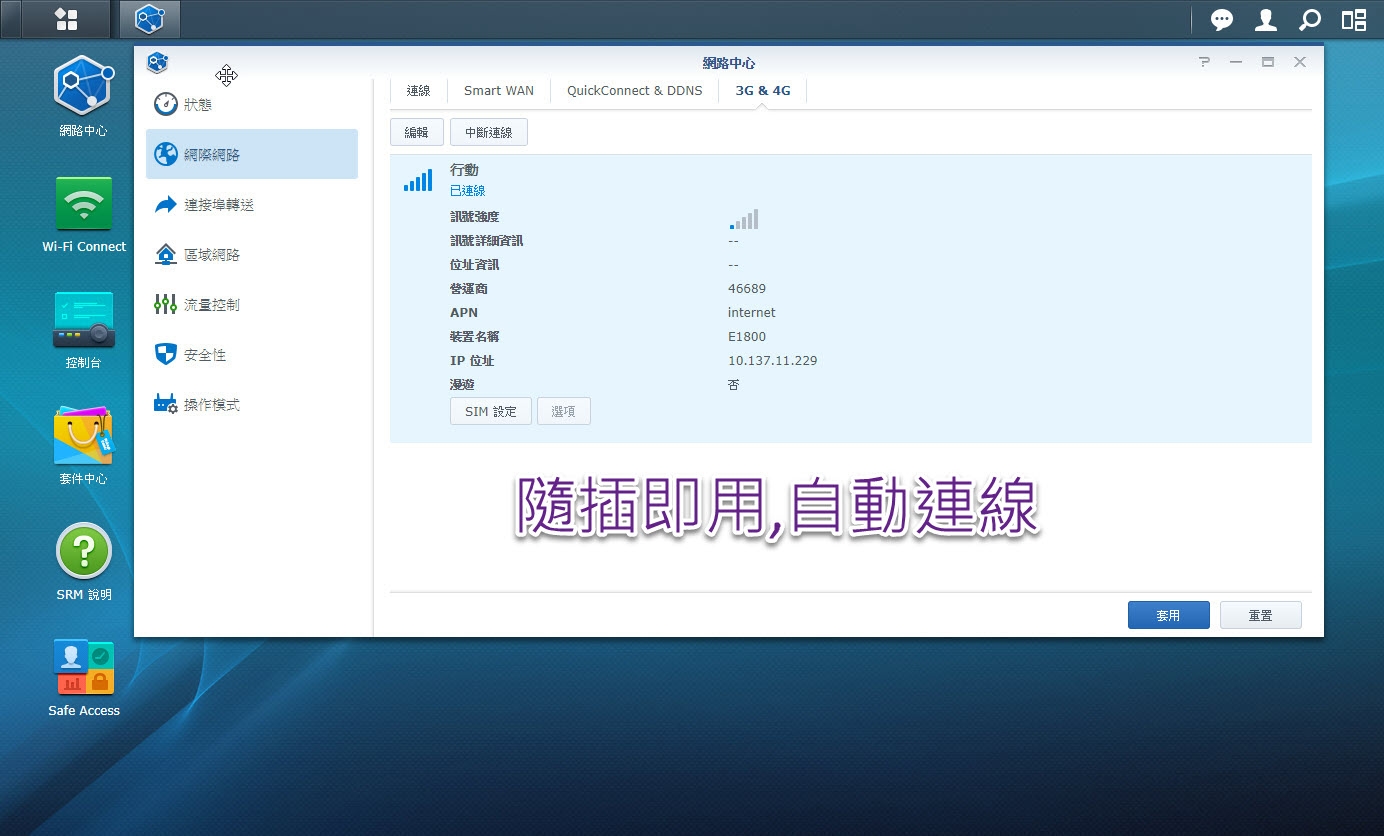The width and height of the screenshot is (1384, 836).
Task: Click the 網路中心 window title
Action: point(729,62)
